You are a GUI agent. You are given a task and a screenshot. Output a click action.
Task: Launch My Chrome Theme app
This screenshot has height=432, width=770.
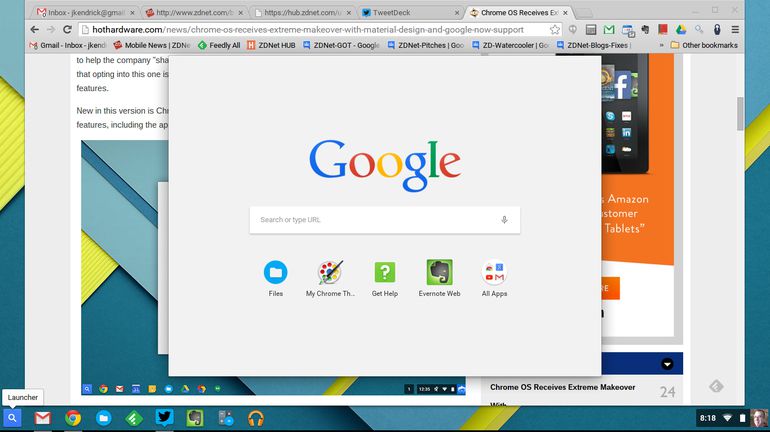[x=330, y=278]
